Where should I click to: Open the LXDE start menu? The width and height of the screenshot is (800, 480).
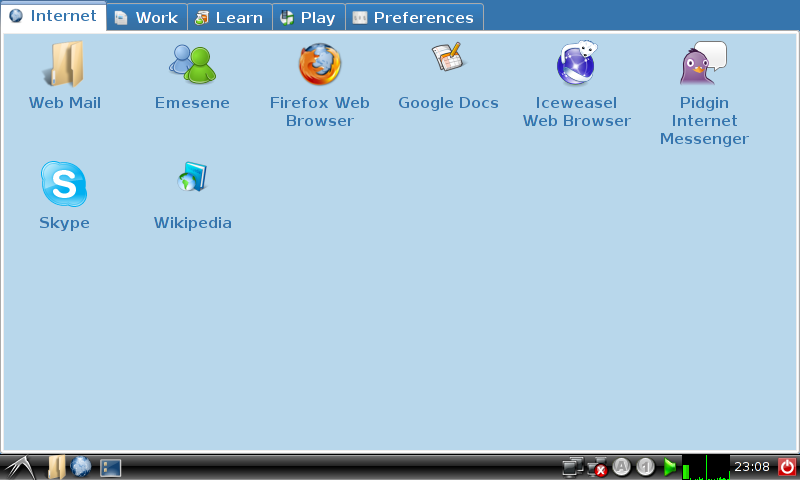tap(18, 467)
